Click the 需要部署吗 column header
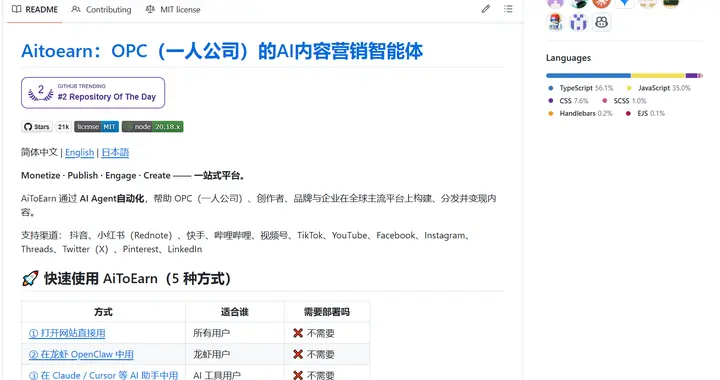The height and width of the screenshot is (380, 720). [x=327, y=312]
